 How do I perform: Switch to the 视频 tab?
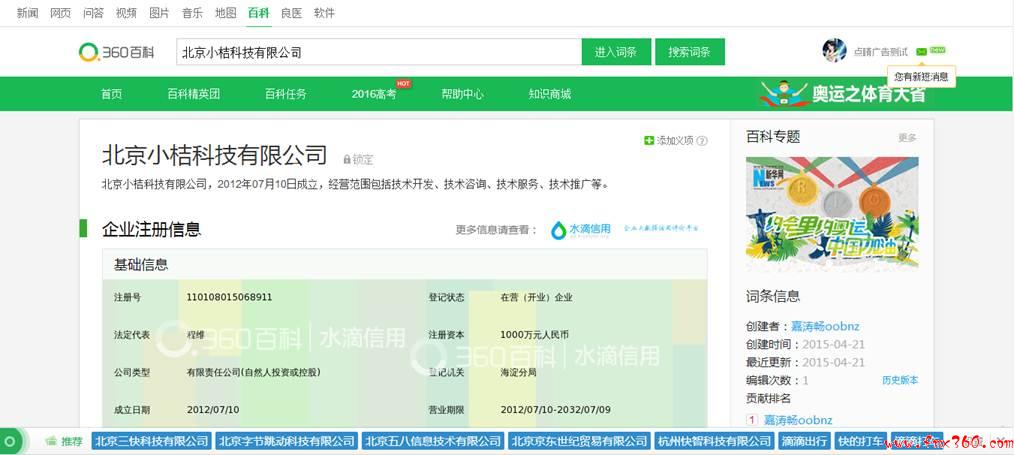point(126,13)
